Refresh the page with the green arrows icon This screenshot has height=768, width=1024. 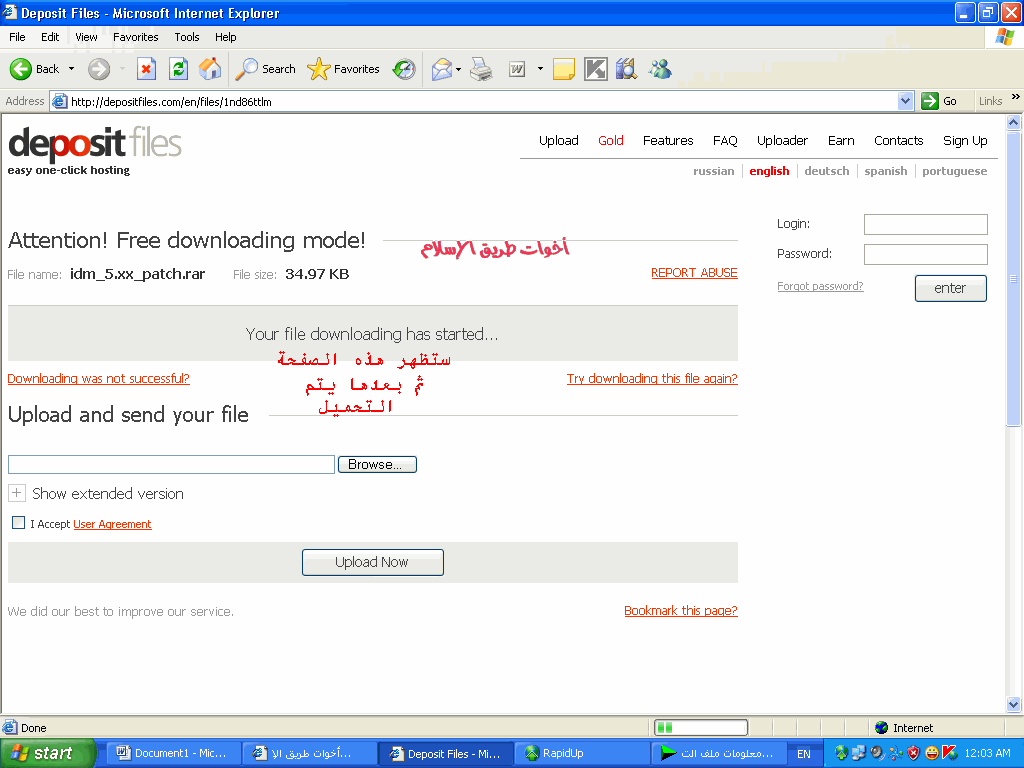[178, 69]
